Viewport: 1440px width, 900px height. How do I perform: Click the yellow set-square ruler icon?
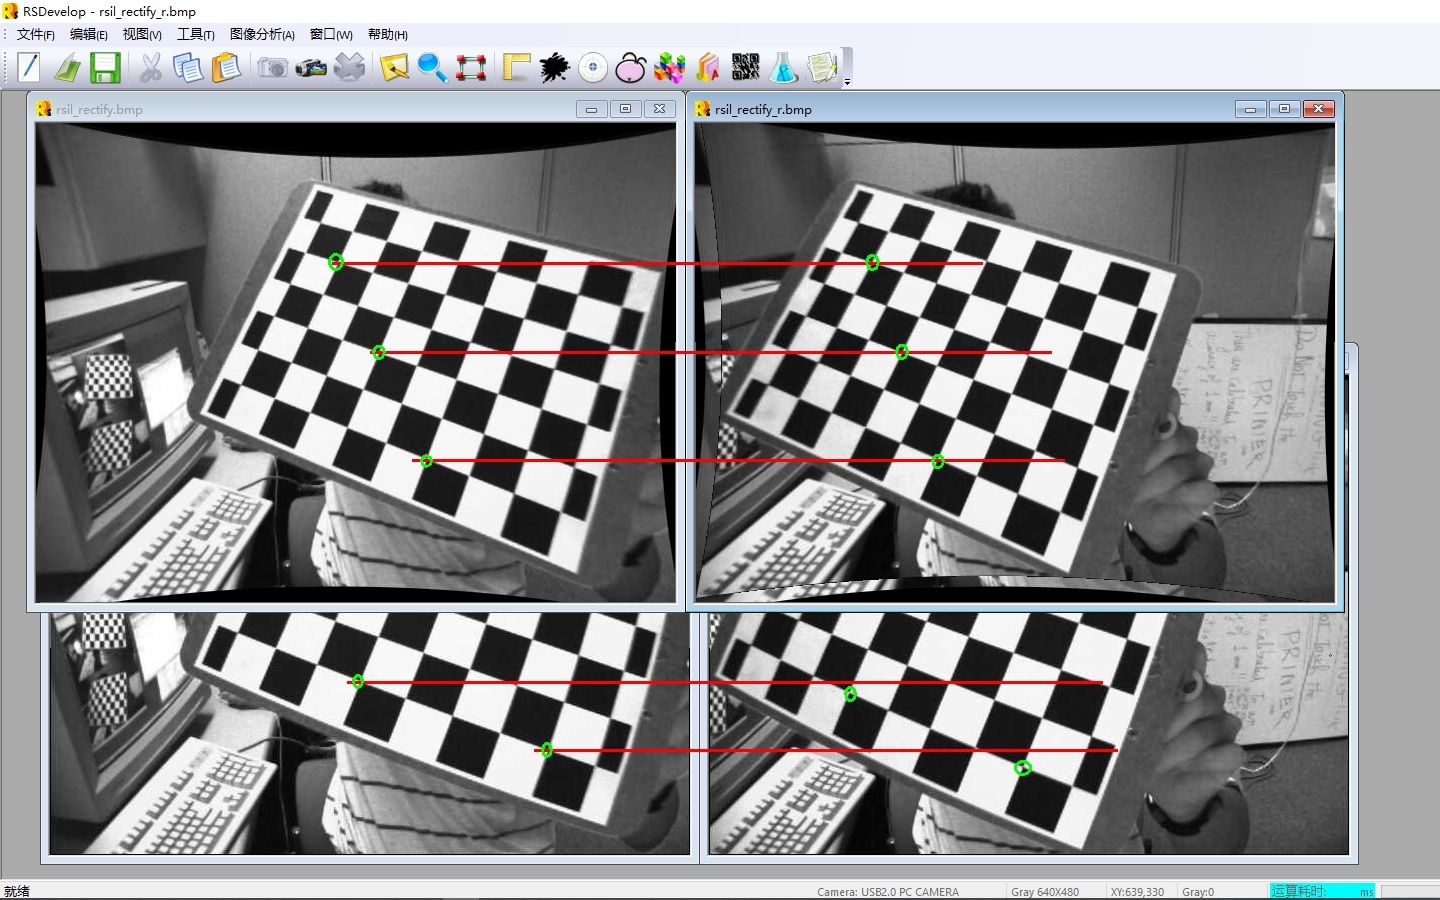tap(516, 67)
